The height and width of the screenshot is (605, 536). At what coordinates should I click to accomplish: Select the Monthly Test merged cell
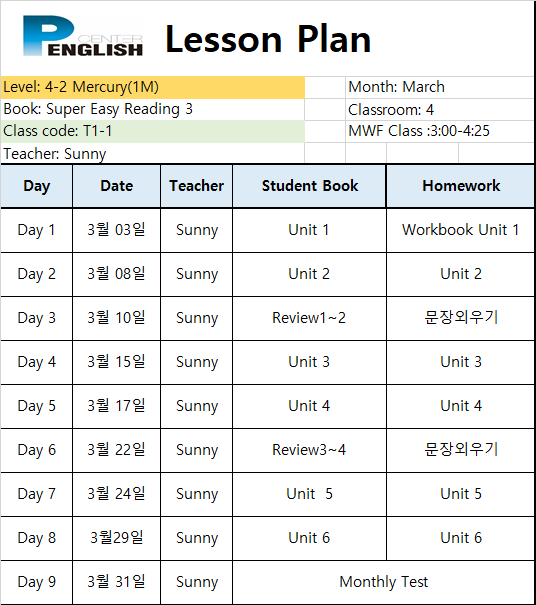click(384, 582)
